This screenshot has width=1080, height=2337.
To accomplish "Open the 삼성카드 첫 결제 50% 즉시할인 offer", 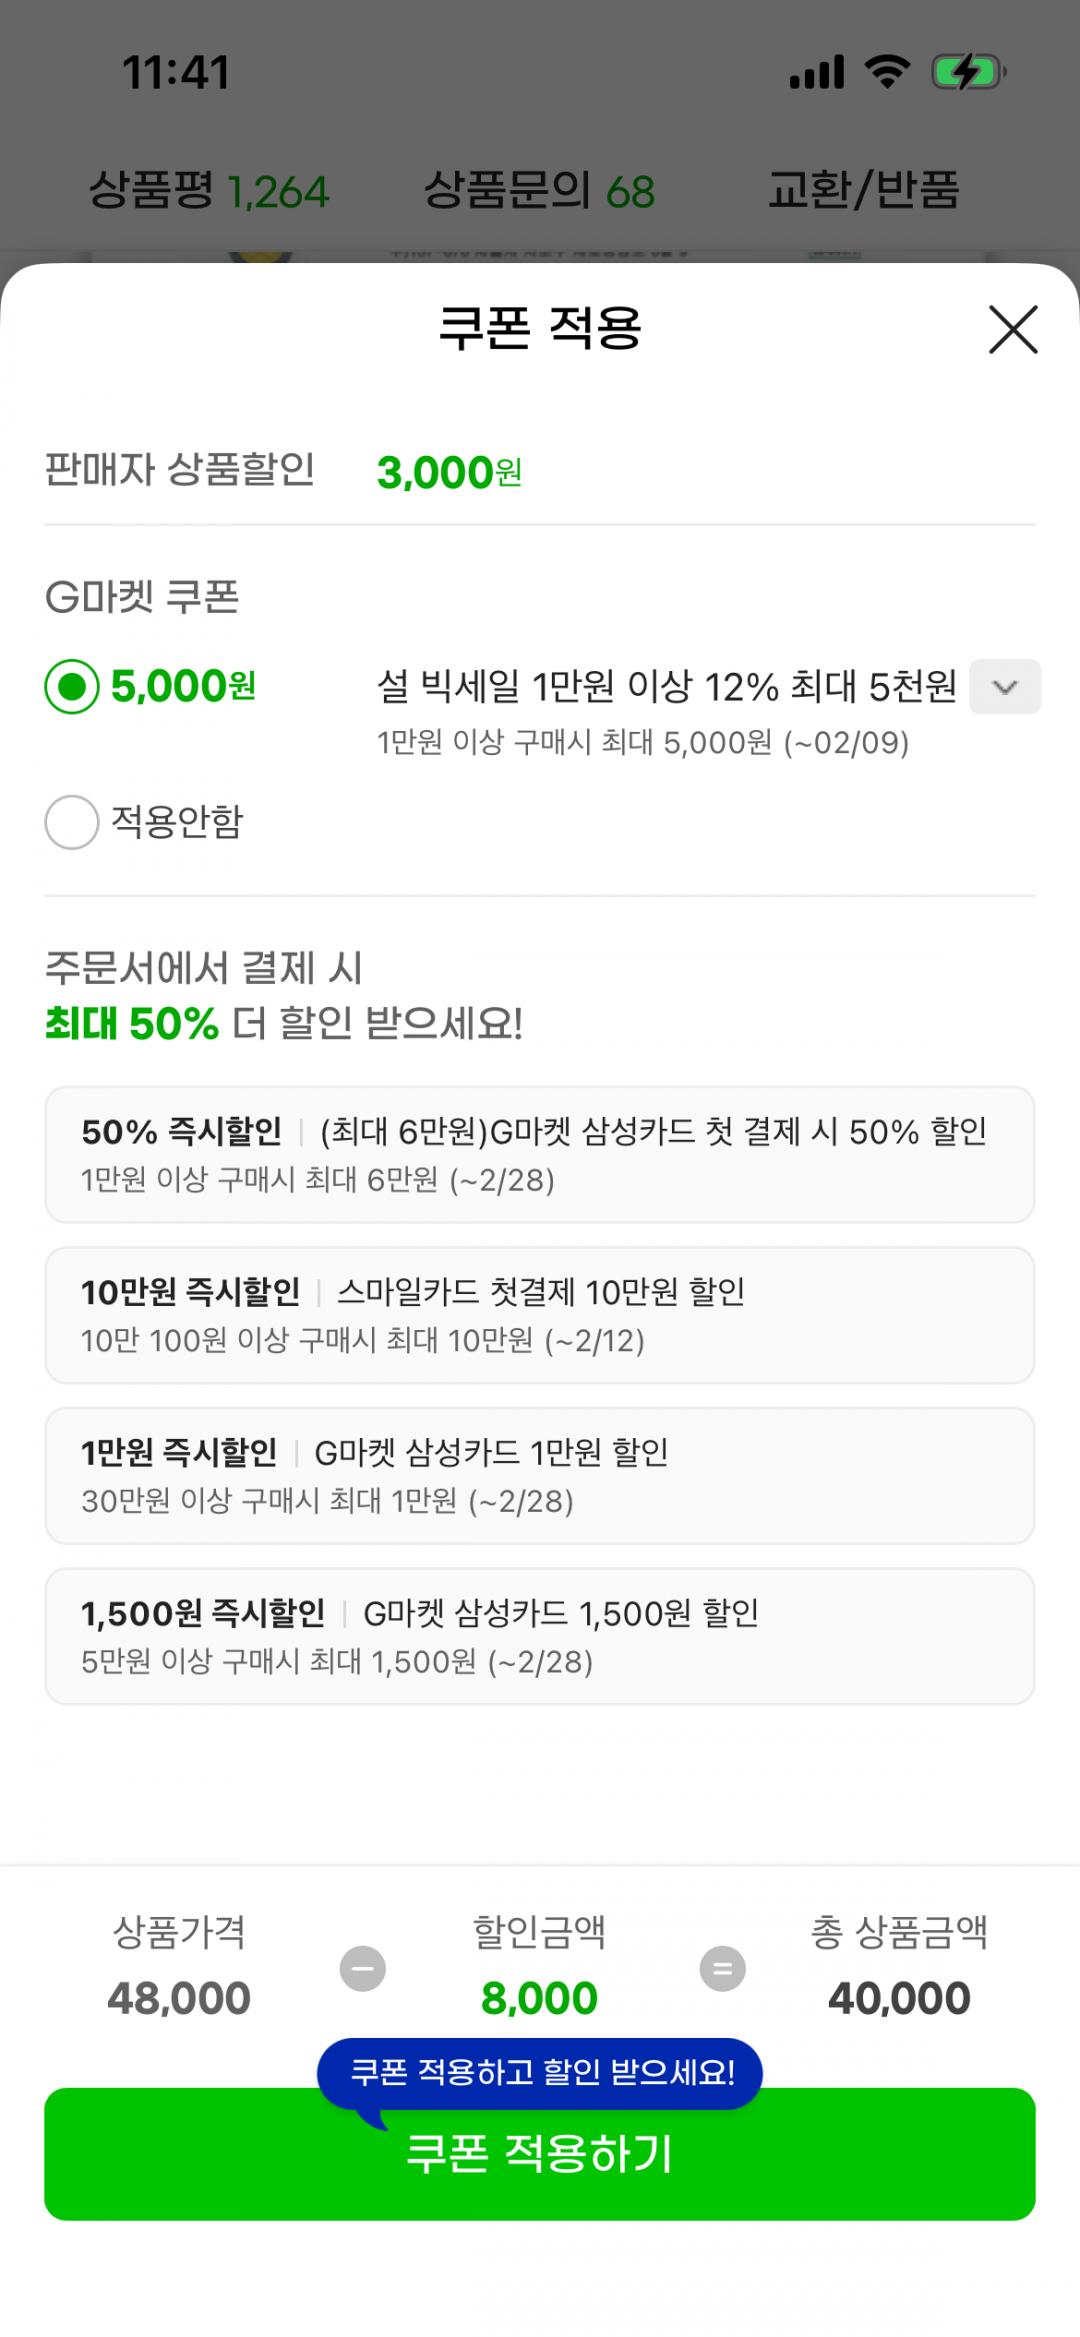I will pos(539,1155).
